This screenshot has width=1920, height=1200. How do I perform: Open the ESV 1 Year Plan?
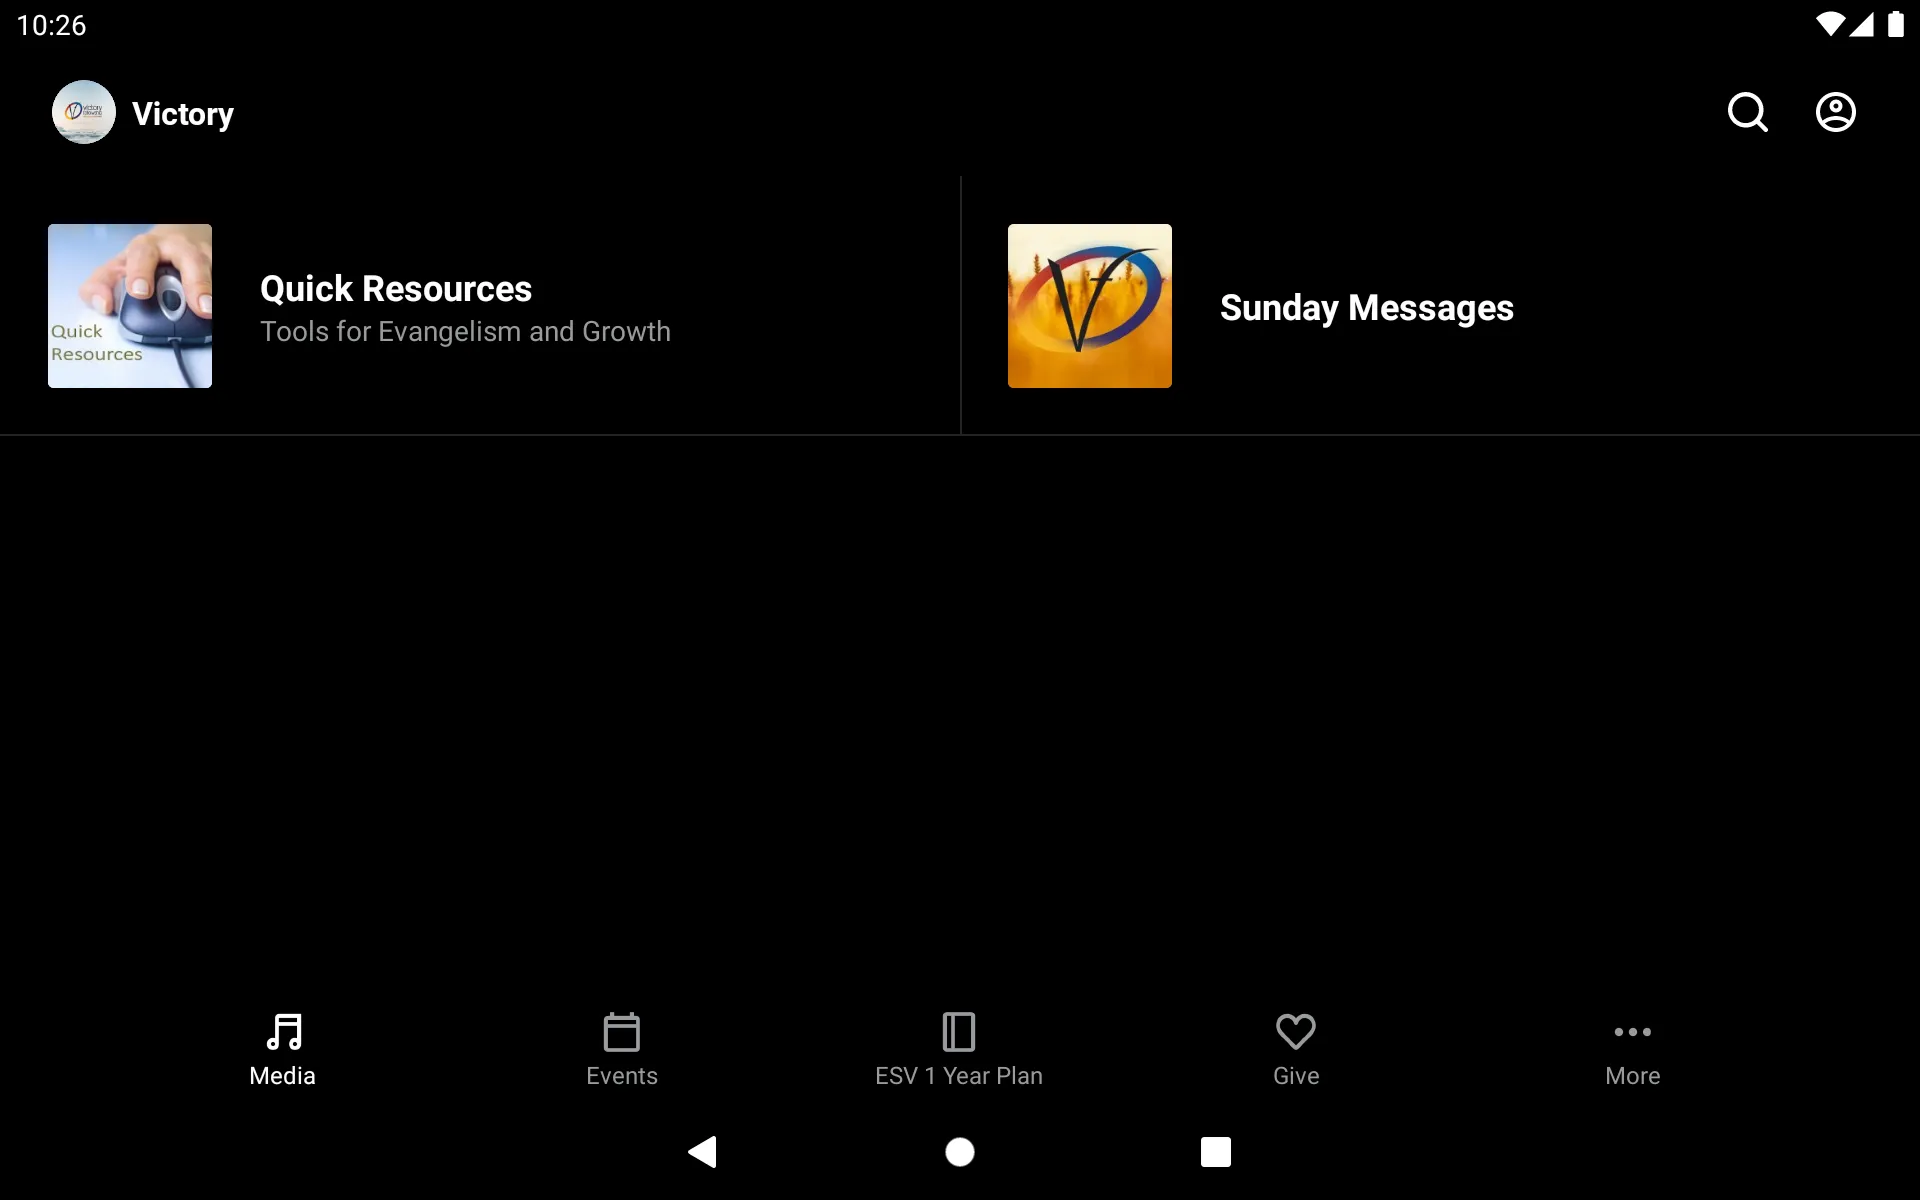pyautogui.click(x=959, y=1048)
